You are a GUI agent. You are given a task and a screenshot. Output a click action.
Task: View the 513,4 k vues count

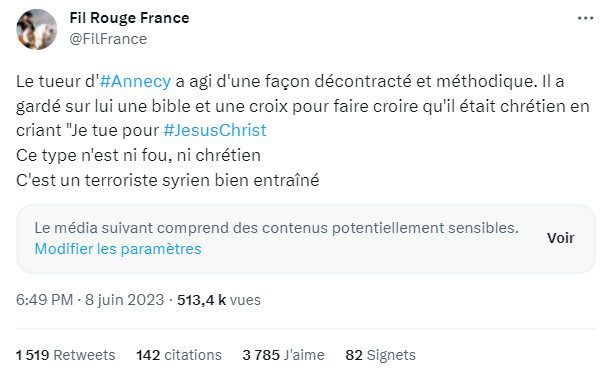(x=219, y=300)
